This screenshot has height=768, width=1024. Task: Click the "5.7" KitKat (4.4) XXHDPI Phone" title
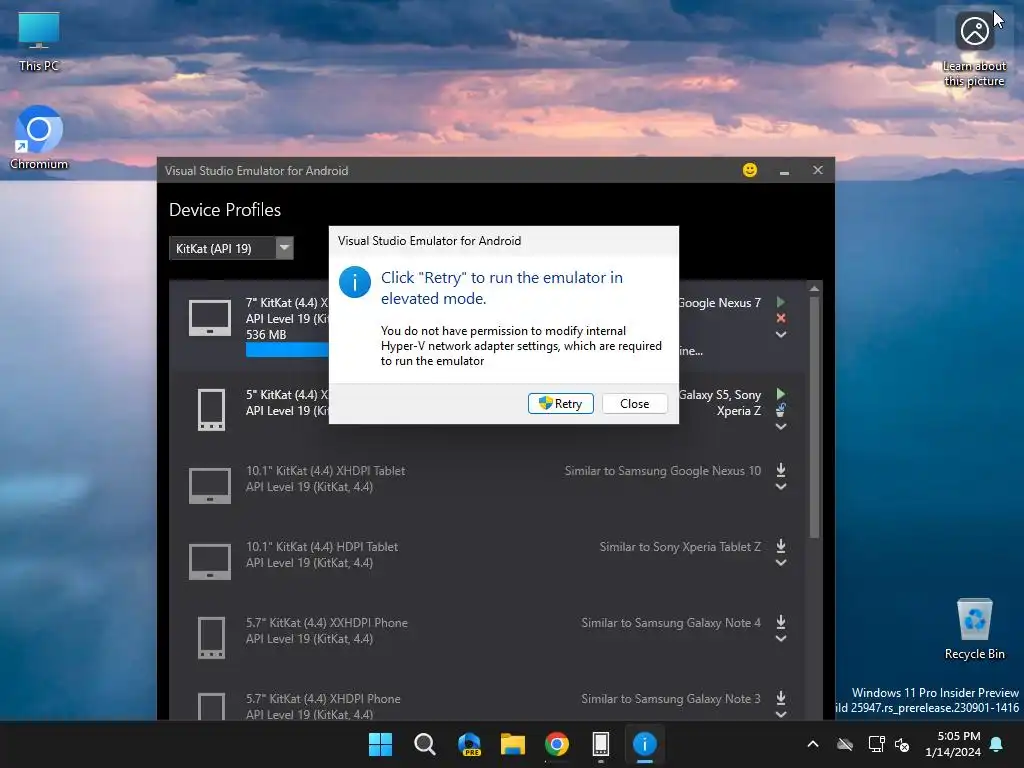tap(327, 623)
